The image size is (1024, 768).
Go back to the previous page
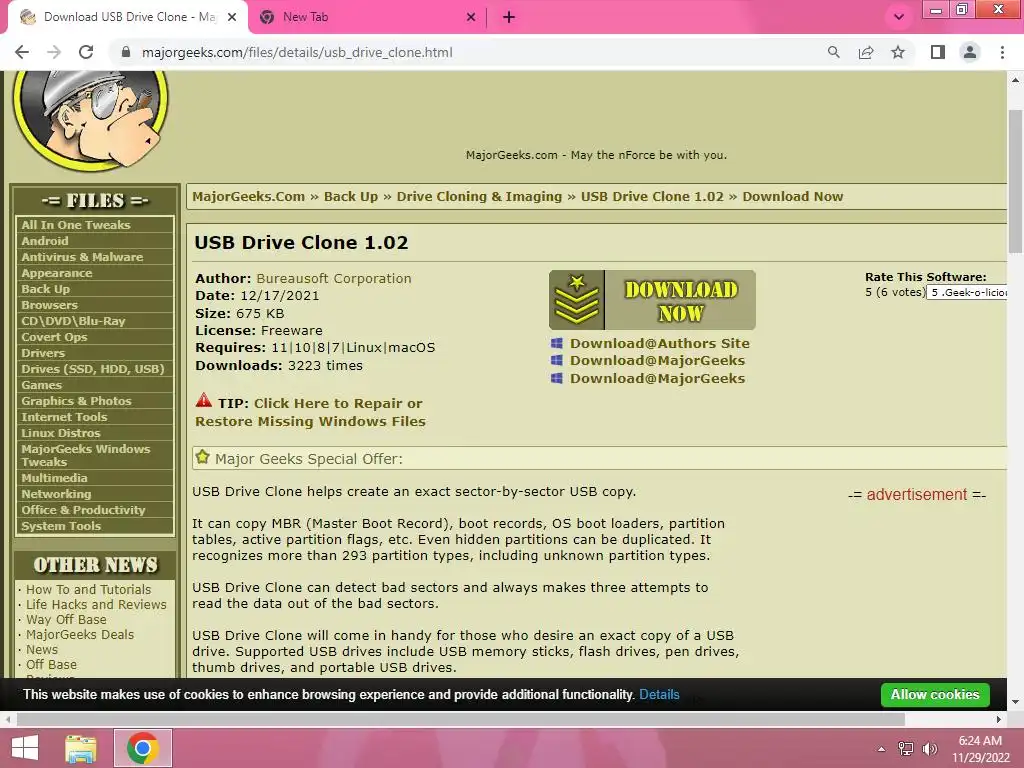coord(22,52)
